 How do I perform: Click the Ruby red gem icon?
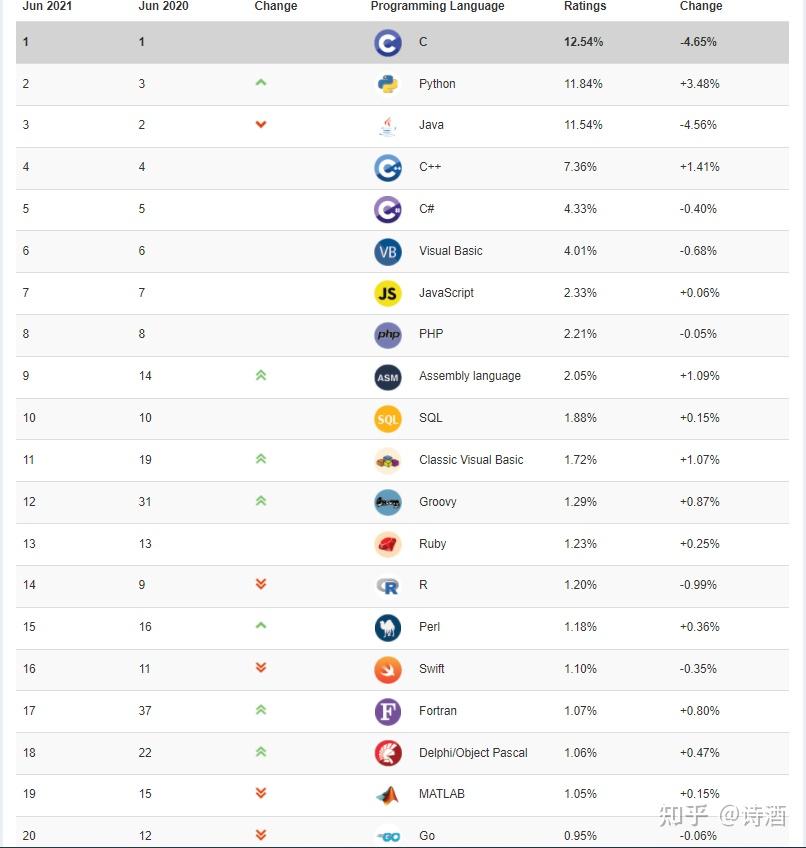388,544
